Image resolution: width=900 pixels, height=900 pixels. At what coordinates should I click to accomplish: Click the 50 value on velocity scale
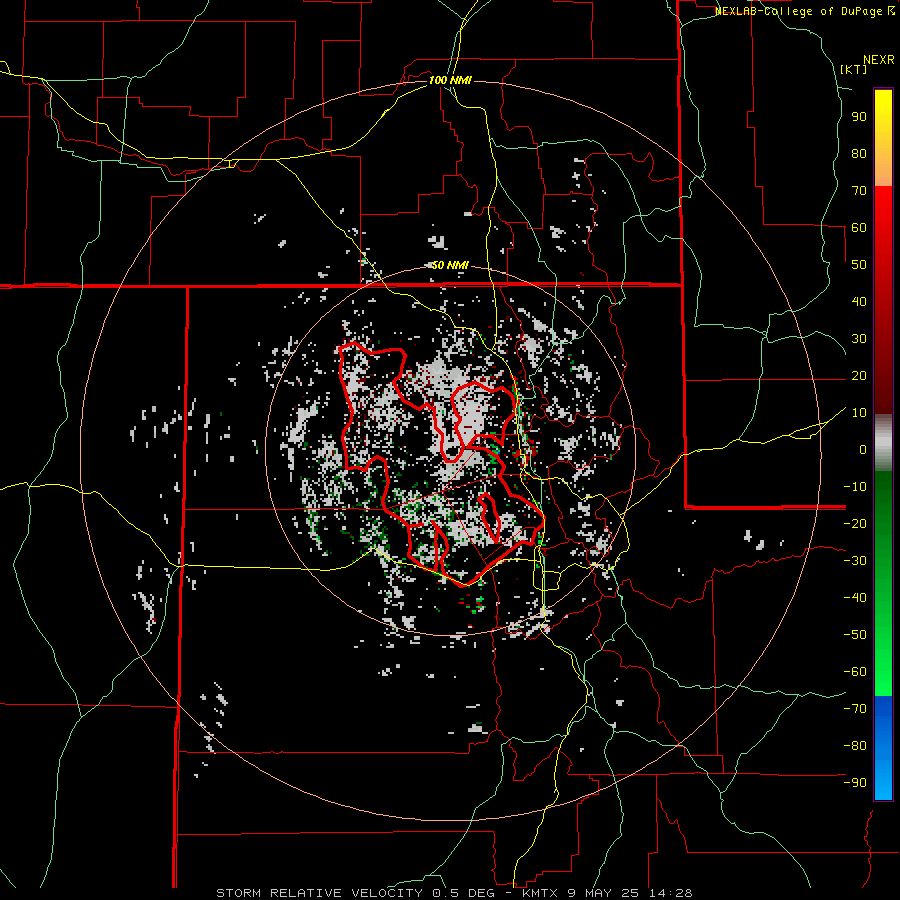859,265
